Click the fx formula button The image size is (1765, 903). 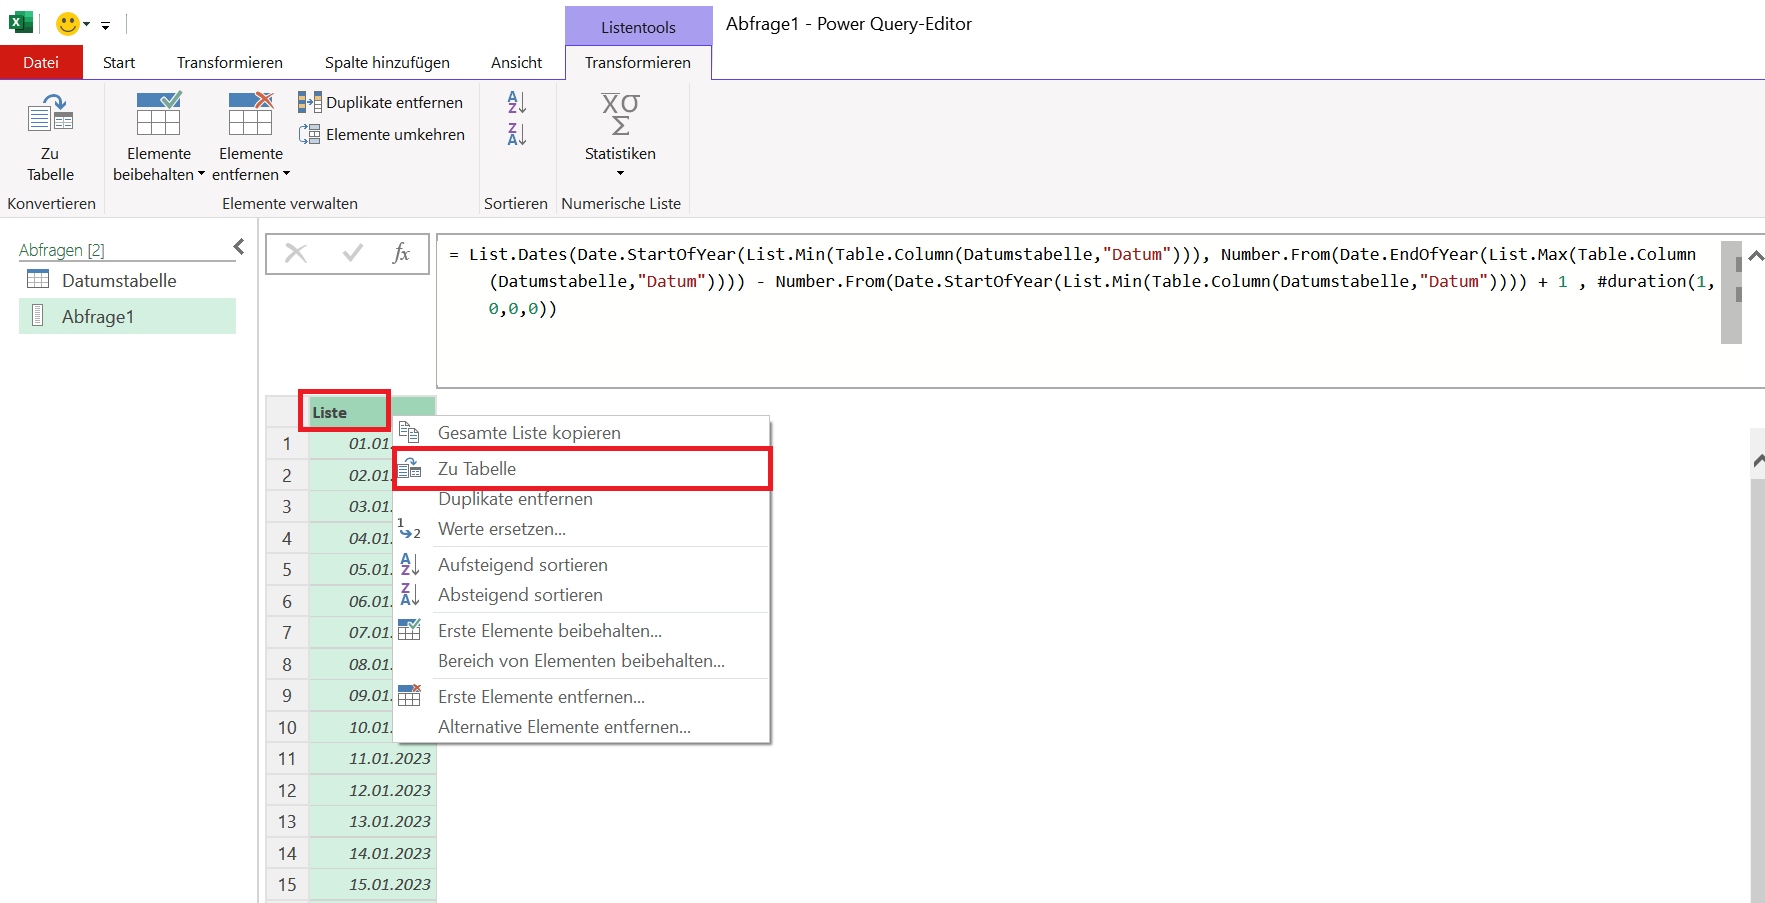point(401,253)
